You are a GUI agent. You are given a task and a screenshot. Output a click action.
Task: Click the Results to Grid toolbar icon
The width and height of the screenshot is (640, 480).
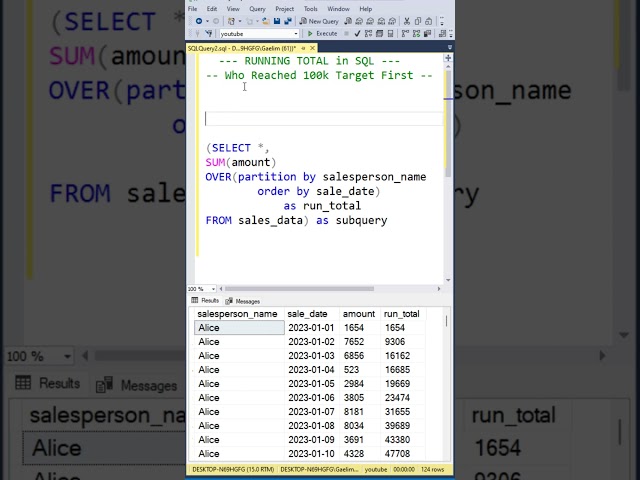tap(442, 33)
